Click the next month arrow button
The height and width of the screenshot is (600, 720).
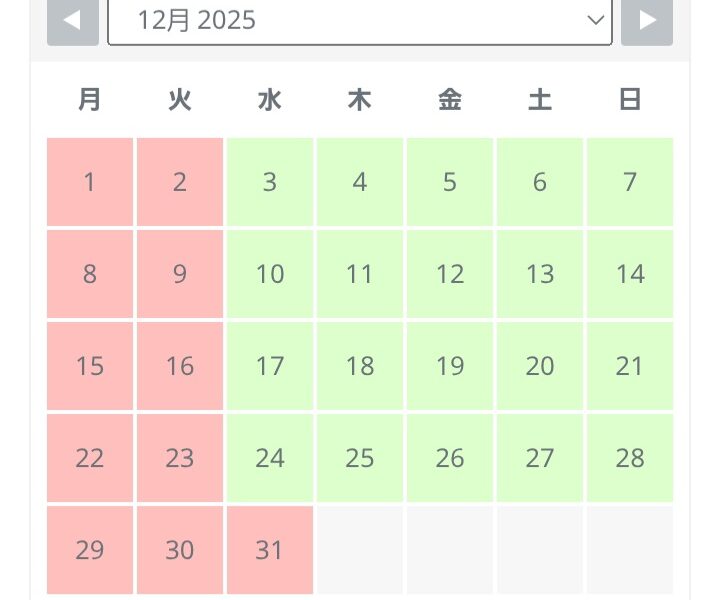click(647, 20)
